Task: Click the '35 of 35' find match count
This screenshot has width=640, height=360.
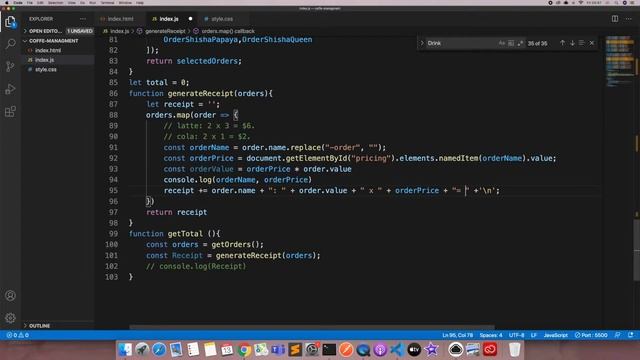Action: click(x=537, y=43)
